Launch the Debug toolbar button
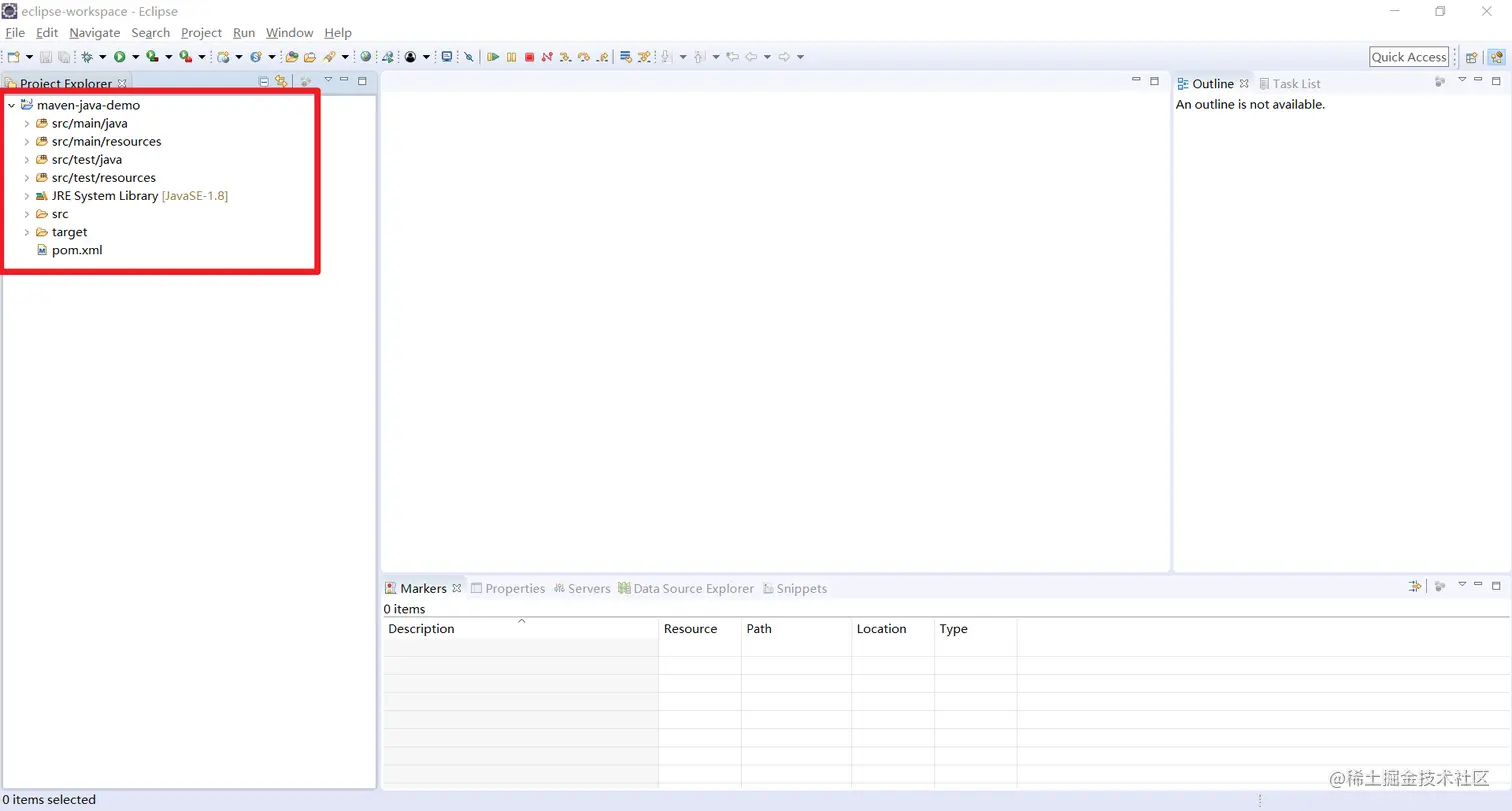This screenshot has height=811, width=1512. [87, 57]
